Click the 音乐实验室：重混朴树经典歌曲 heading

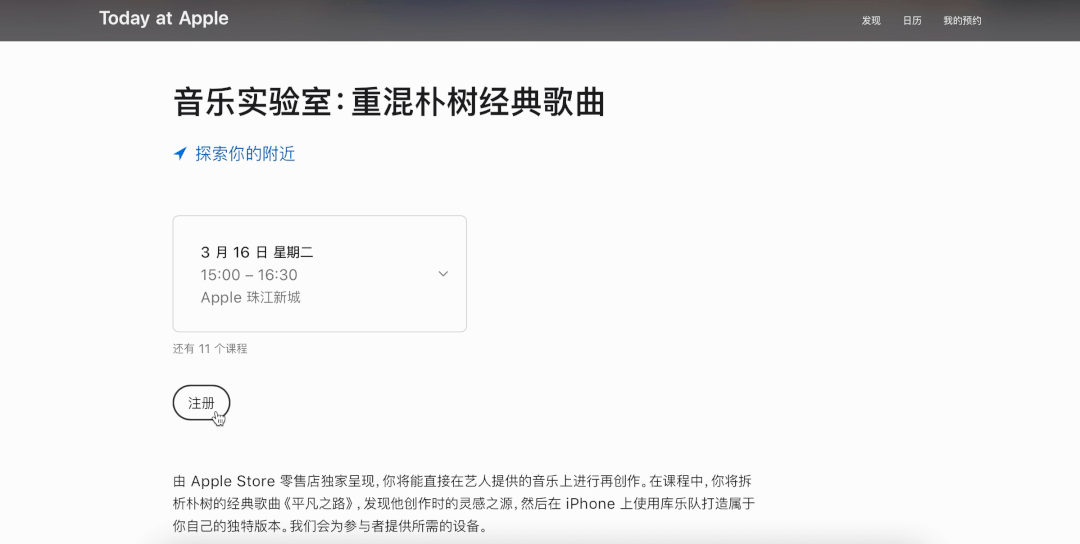pos(388,103)
